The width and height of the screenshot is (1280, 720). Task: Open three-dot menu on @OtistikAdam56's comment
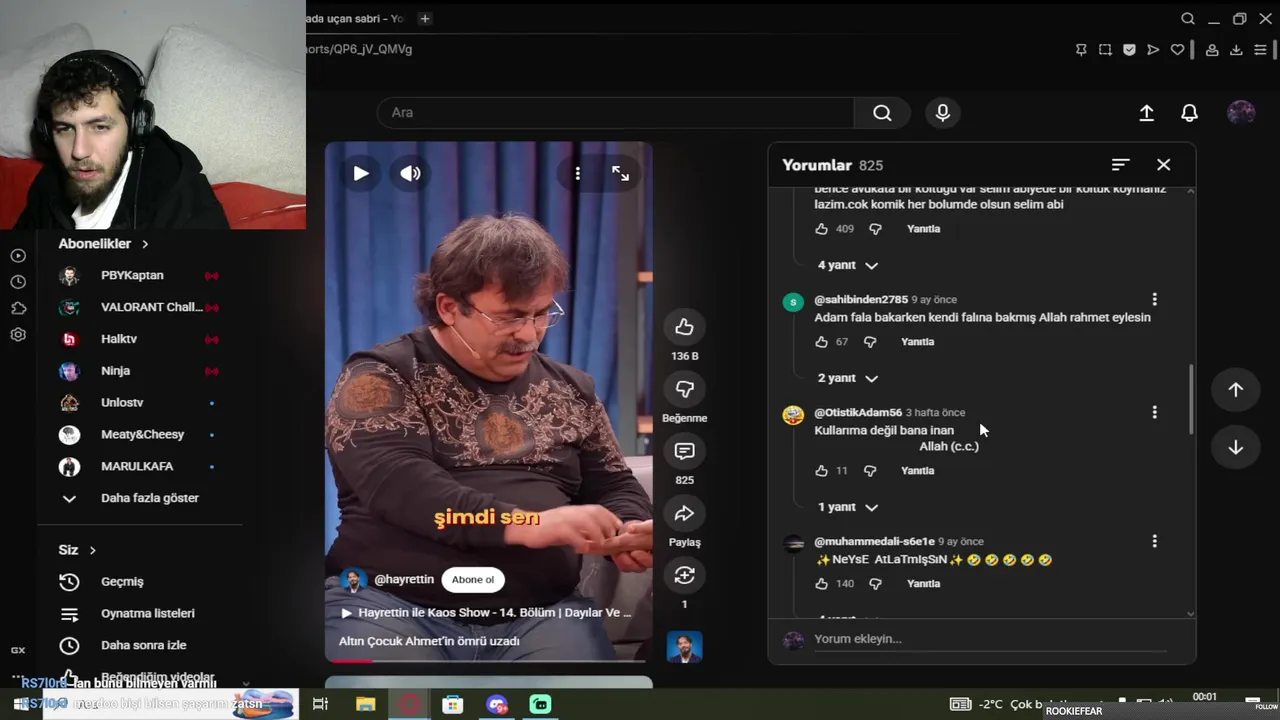coord(1154,412)
